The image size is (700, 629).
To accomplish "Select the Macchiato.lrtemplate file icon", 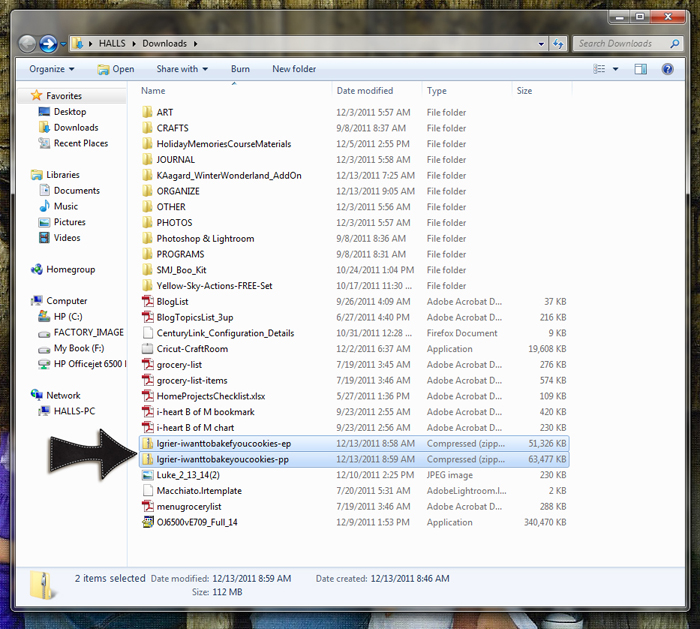I will [x=147, y=490].
